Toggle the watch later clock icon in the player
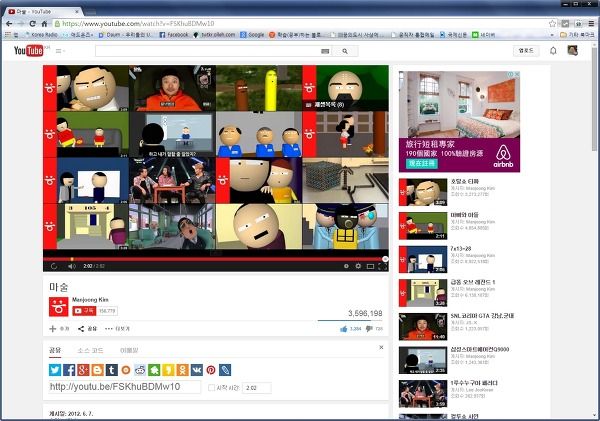This screenshot has width=600, height=421. pyautogui.click(x=346, y=266)
